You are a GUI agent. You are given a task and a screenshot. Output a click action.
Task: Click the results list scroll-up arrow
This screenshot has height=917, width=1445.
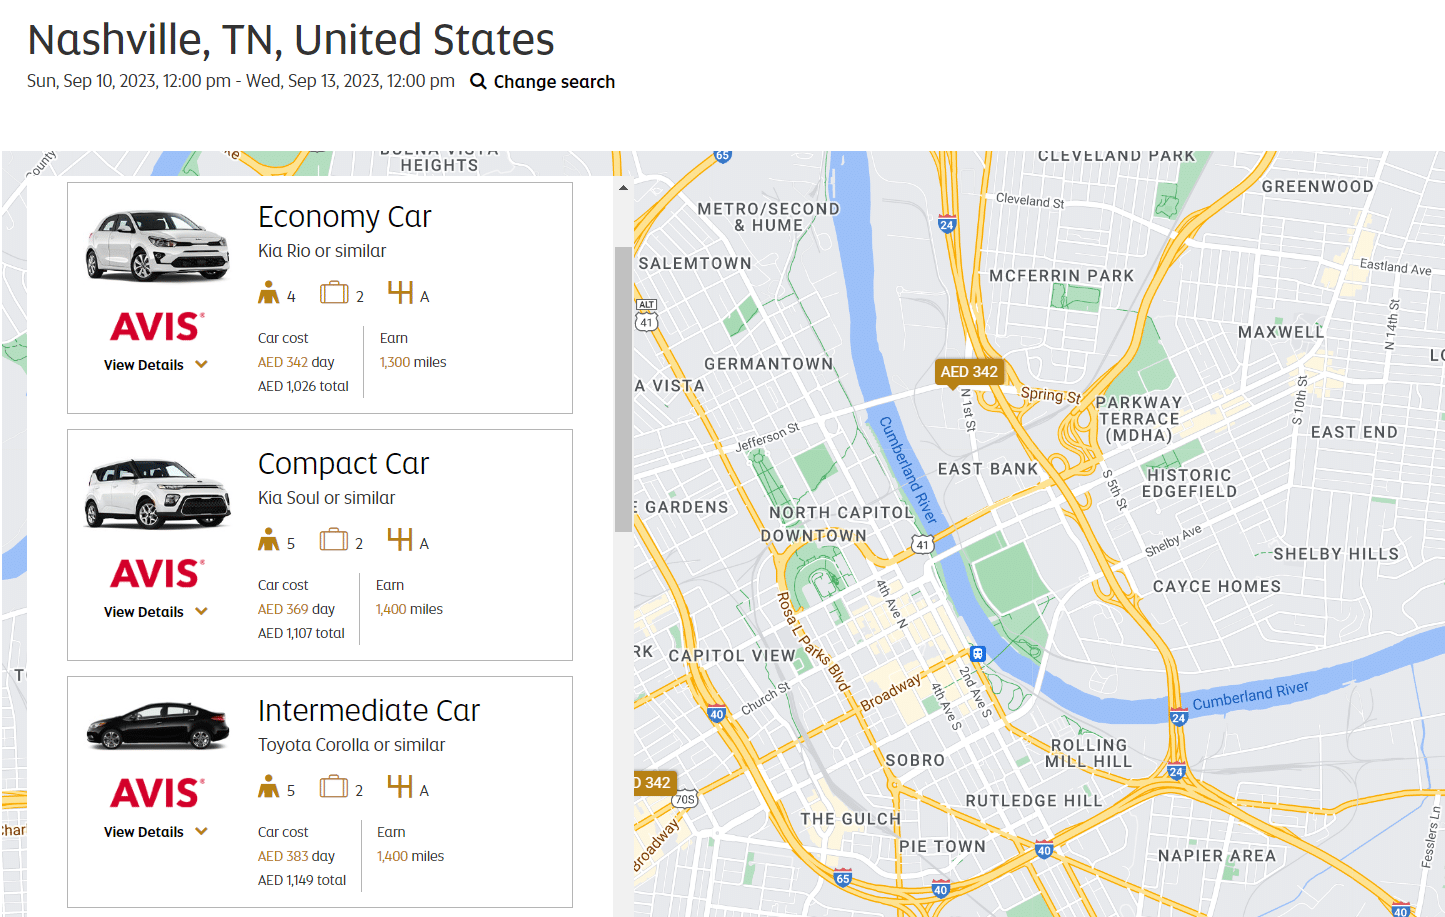[x=623, y=188]
